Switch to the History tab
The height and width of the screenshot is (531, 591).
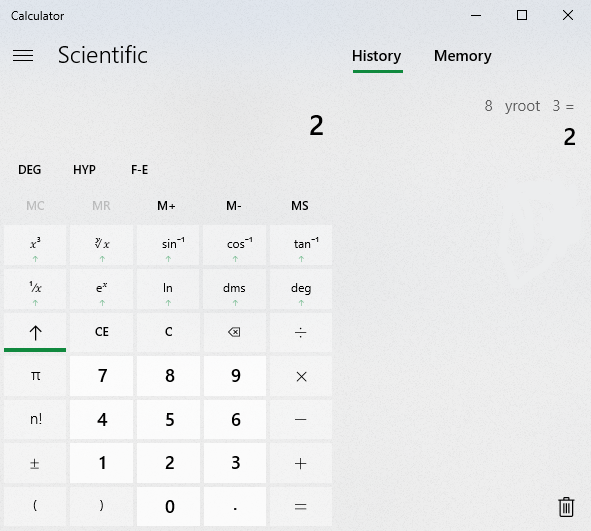377,56
